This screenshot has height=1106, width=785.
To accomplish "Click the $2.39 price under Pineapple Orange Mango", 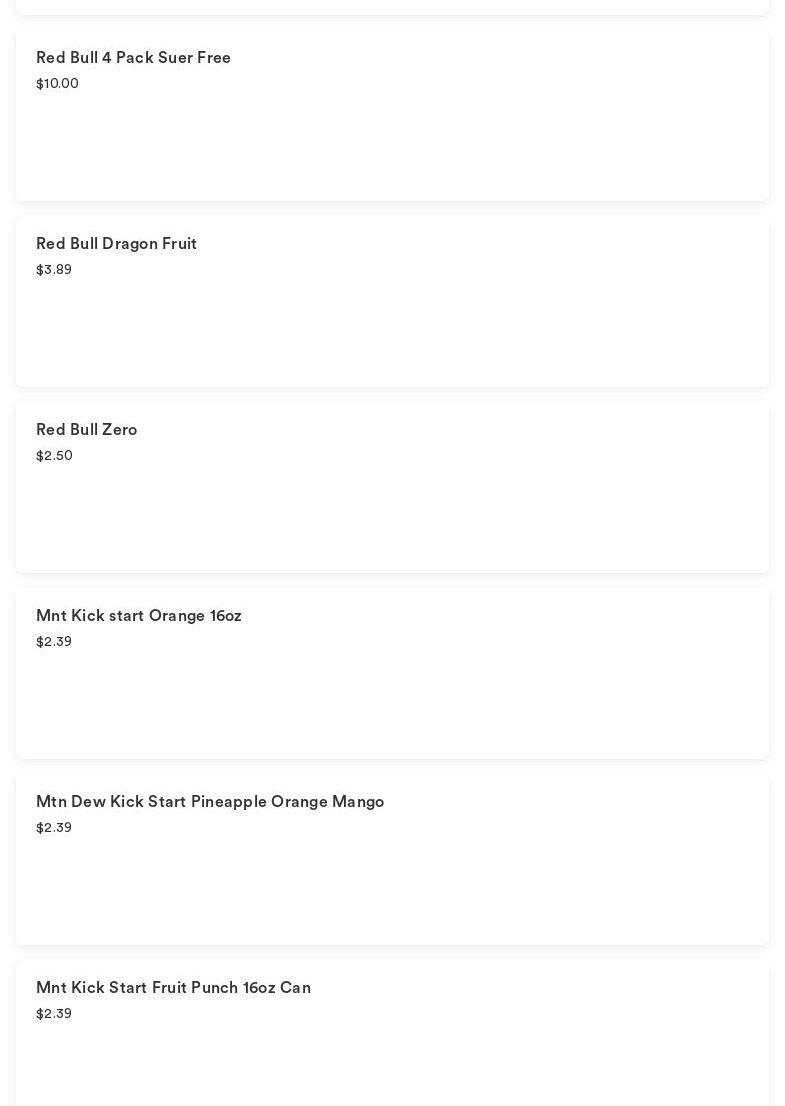I will click(x=54, y=828).
